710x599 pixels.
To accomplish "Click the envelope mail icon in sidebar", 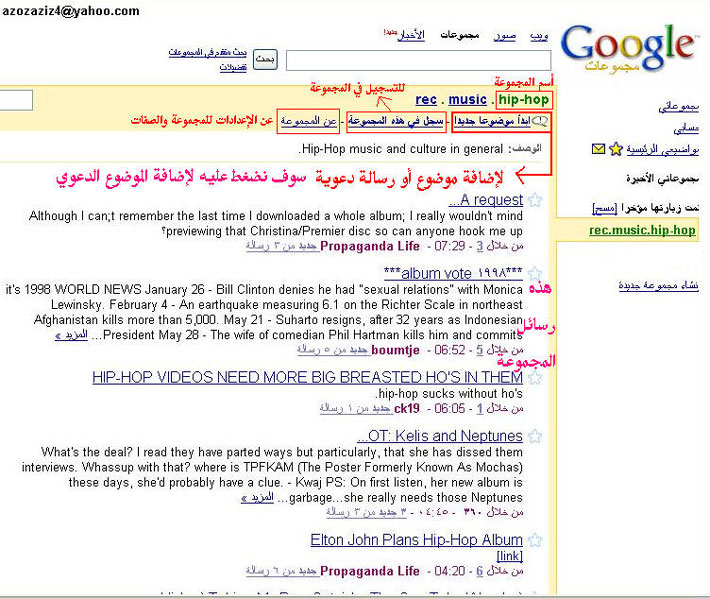I will click(598, 149).
